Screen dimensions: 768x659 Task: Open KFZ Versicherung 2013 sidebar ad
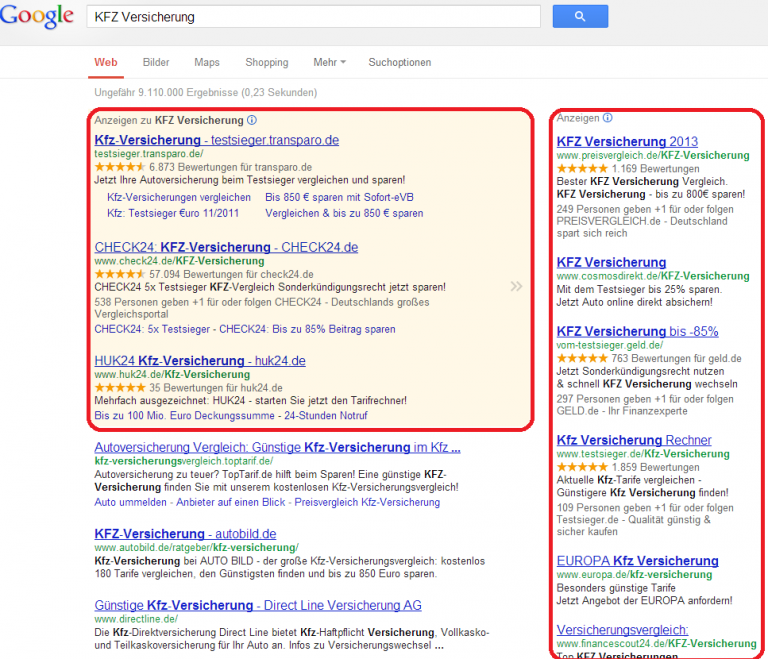[627, 142]
